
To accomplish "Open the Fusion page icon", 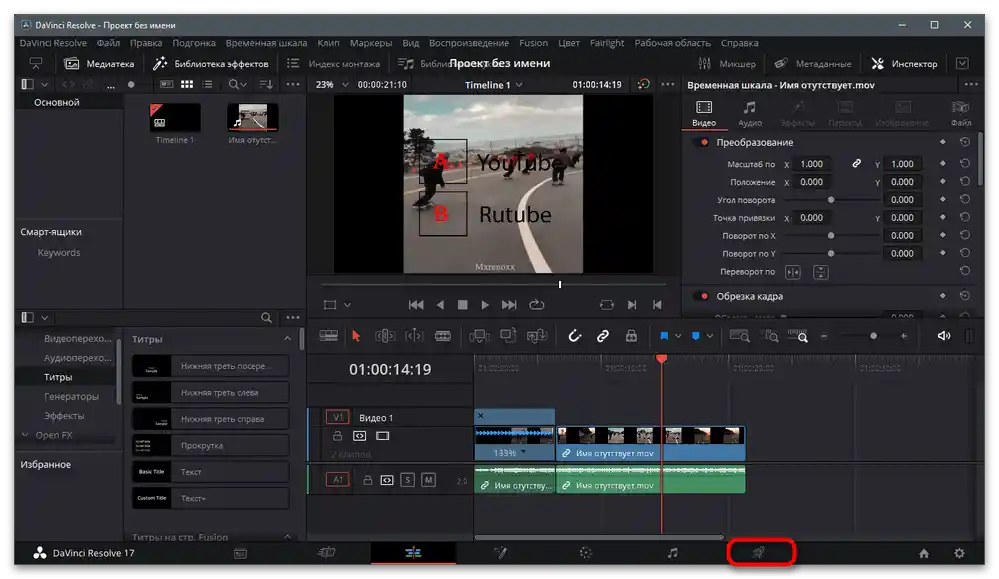I will click(500, 553).
